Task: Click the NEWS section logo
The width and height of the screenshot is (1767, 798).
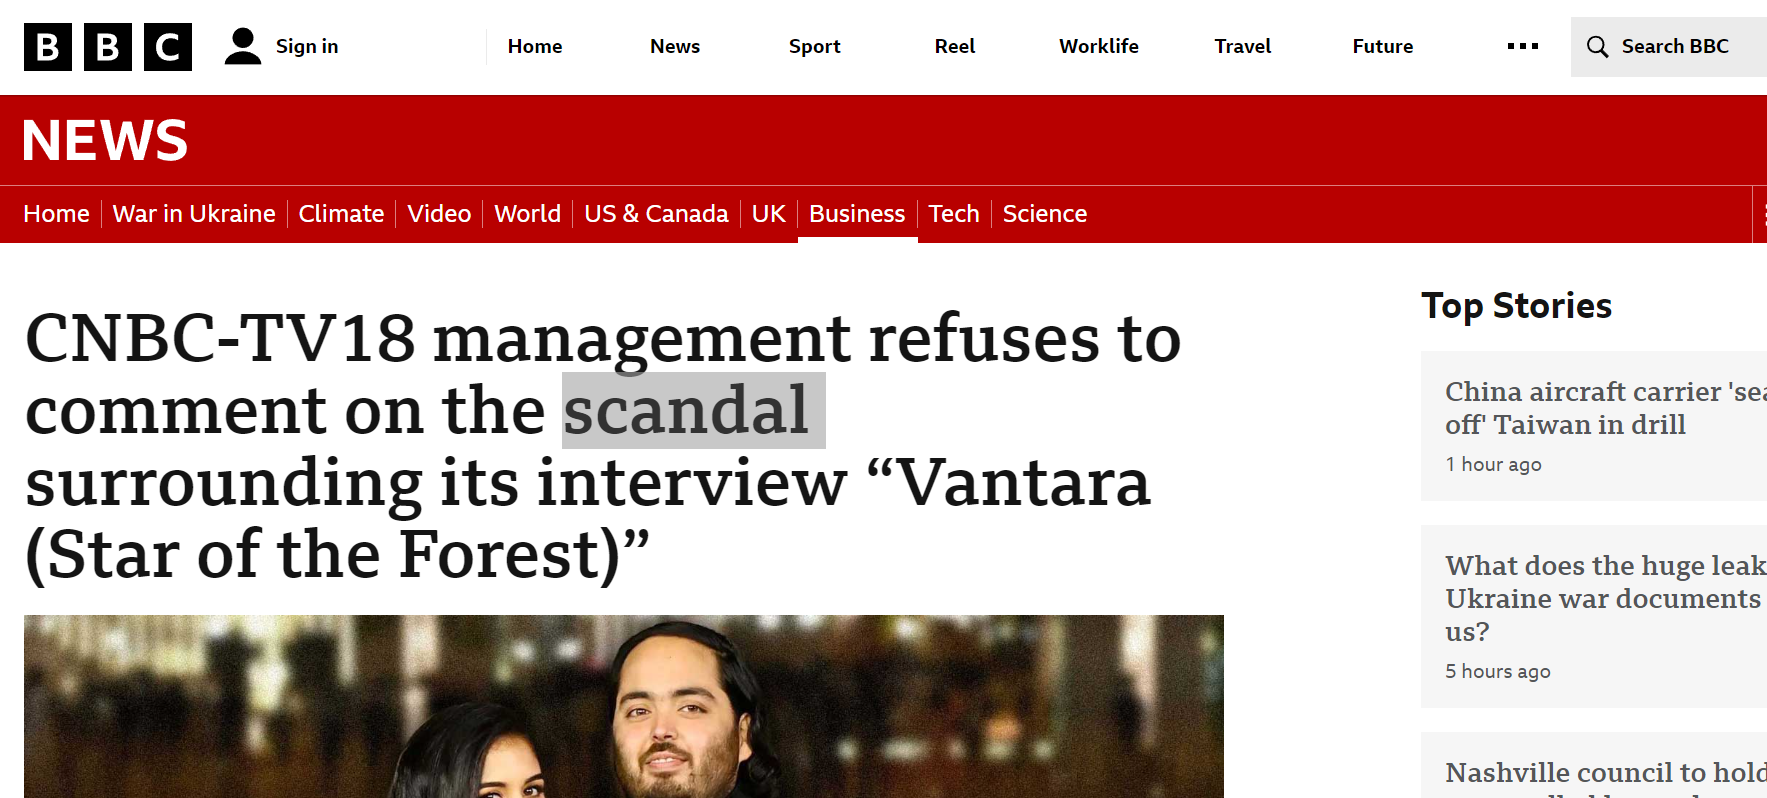Action: point(105,140)
